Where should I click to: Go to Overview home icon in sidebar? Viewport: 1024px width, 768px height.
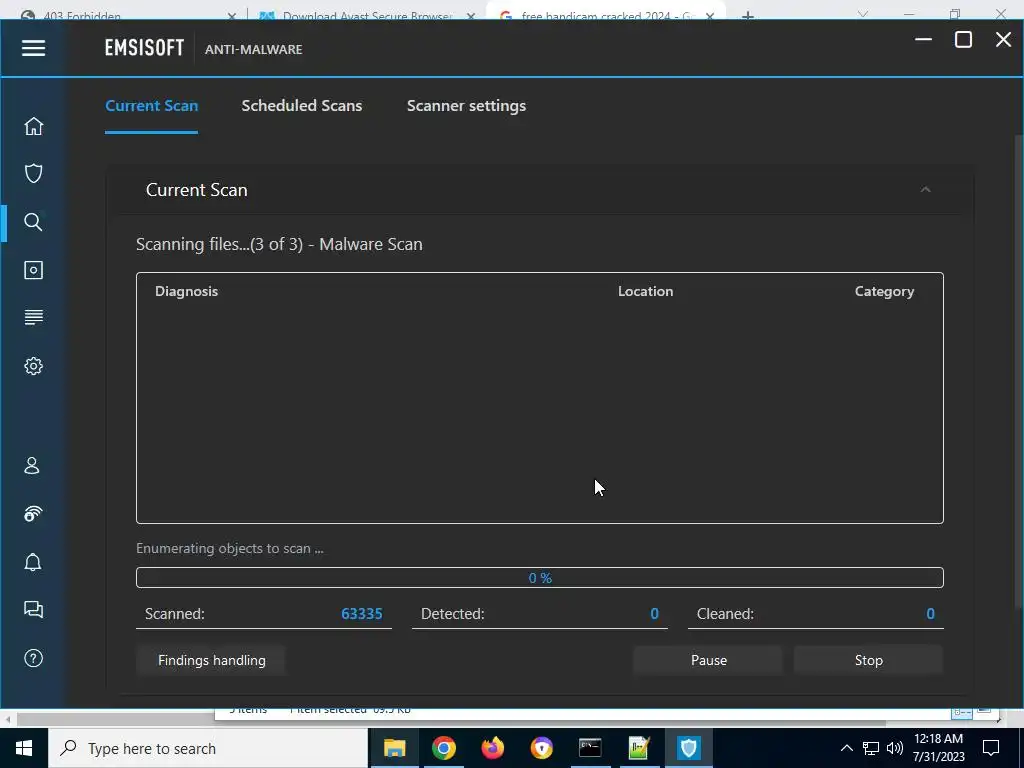coord(33,126)
